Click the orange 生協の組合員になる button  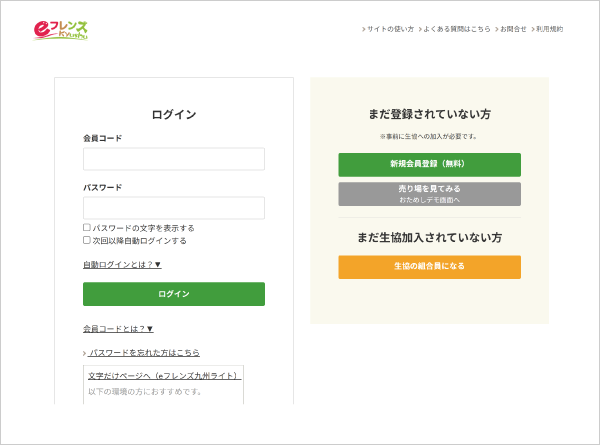429,267
